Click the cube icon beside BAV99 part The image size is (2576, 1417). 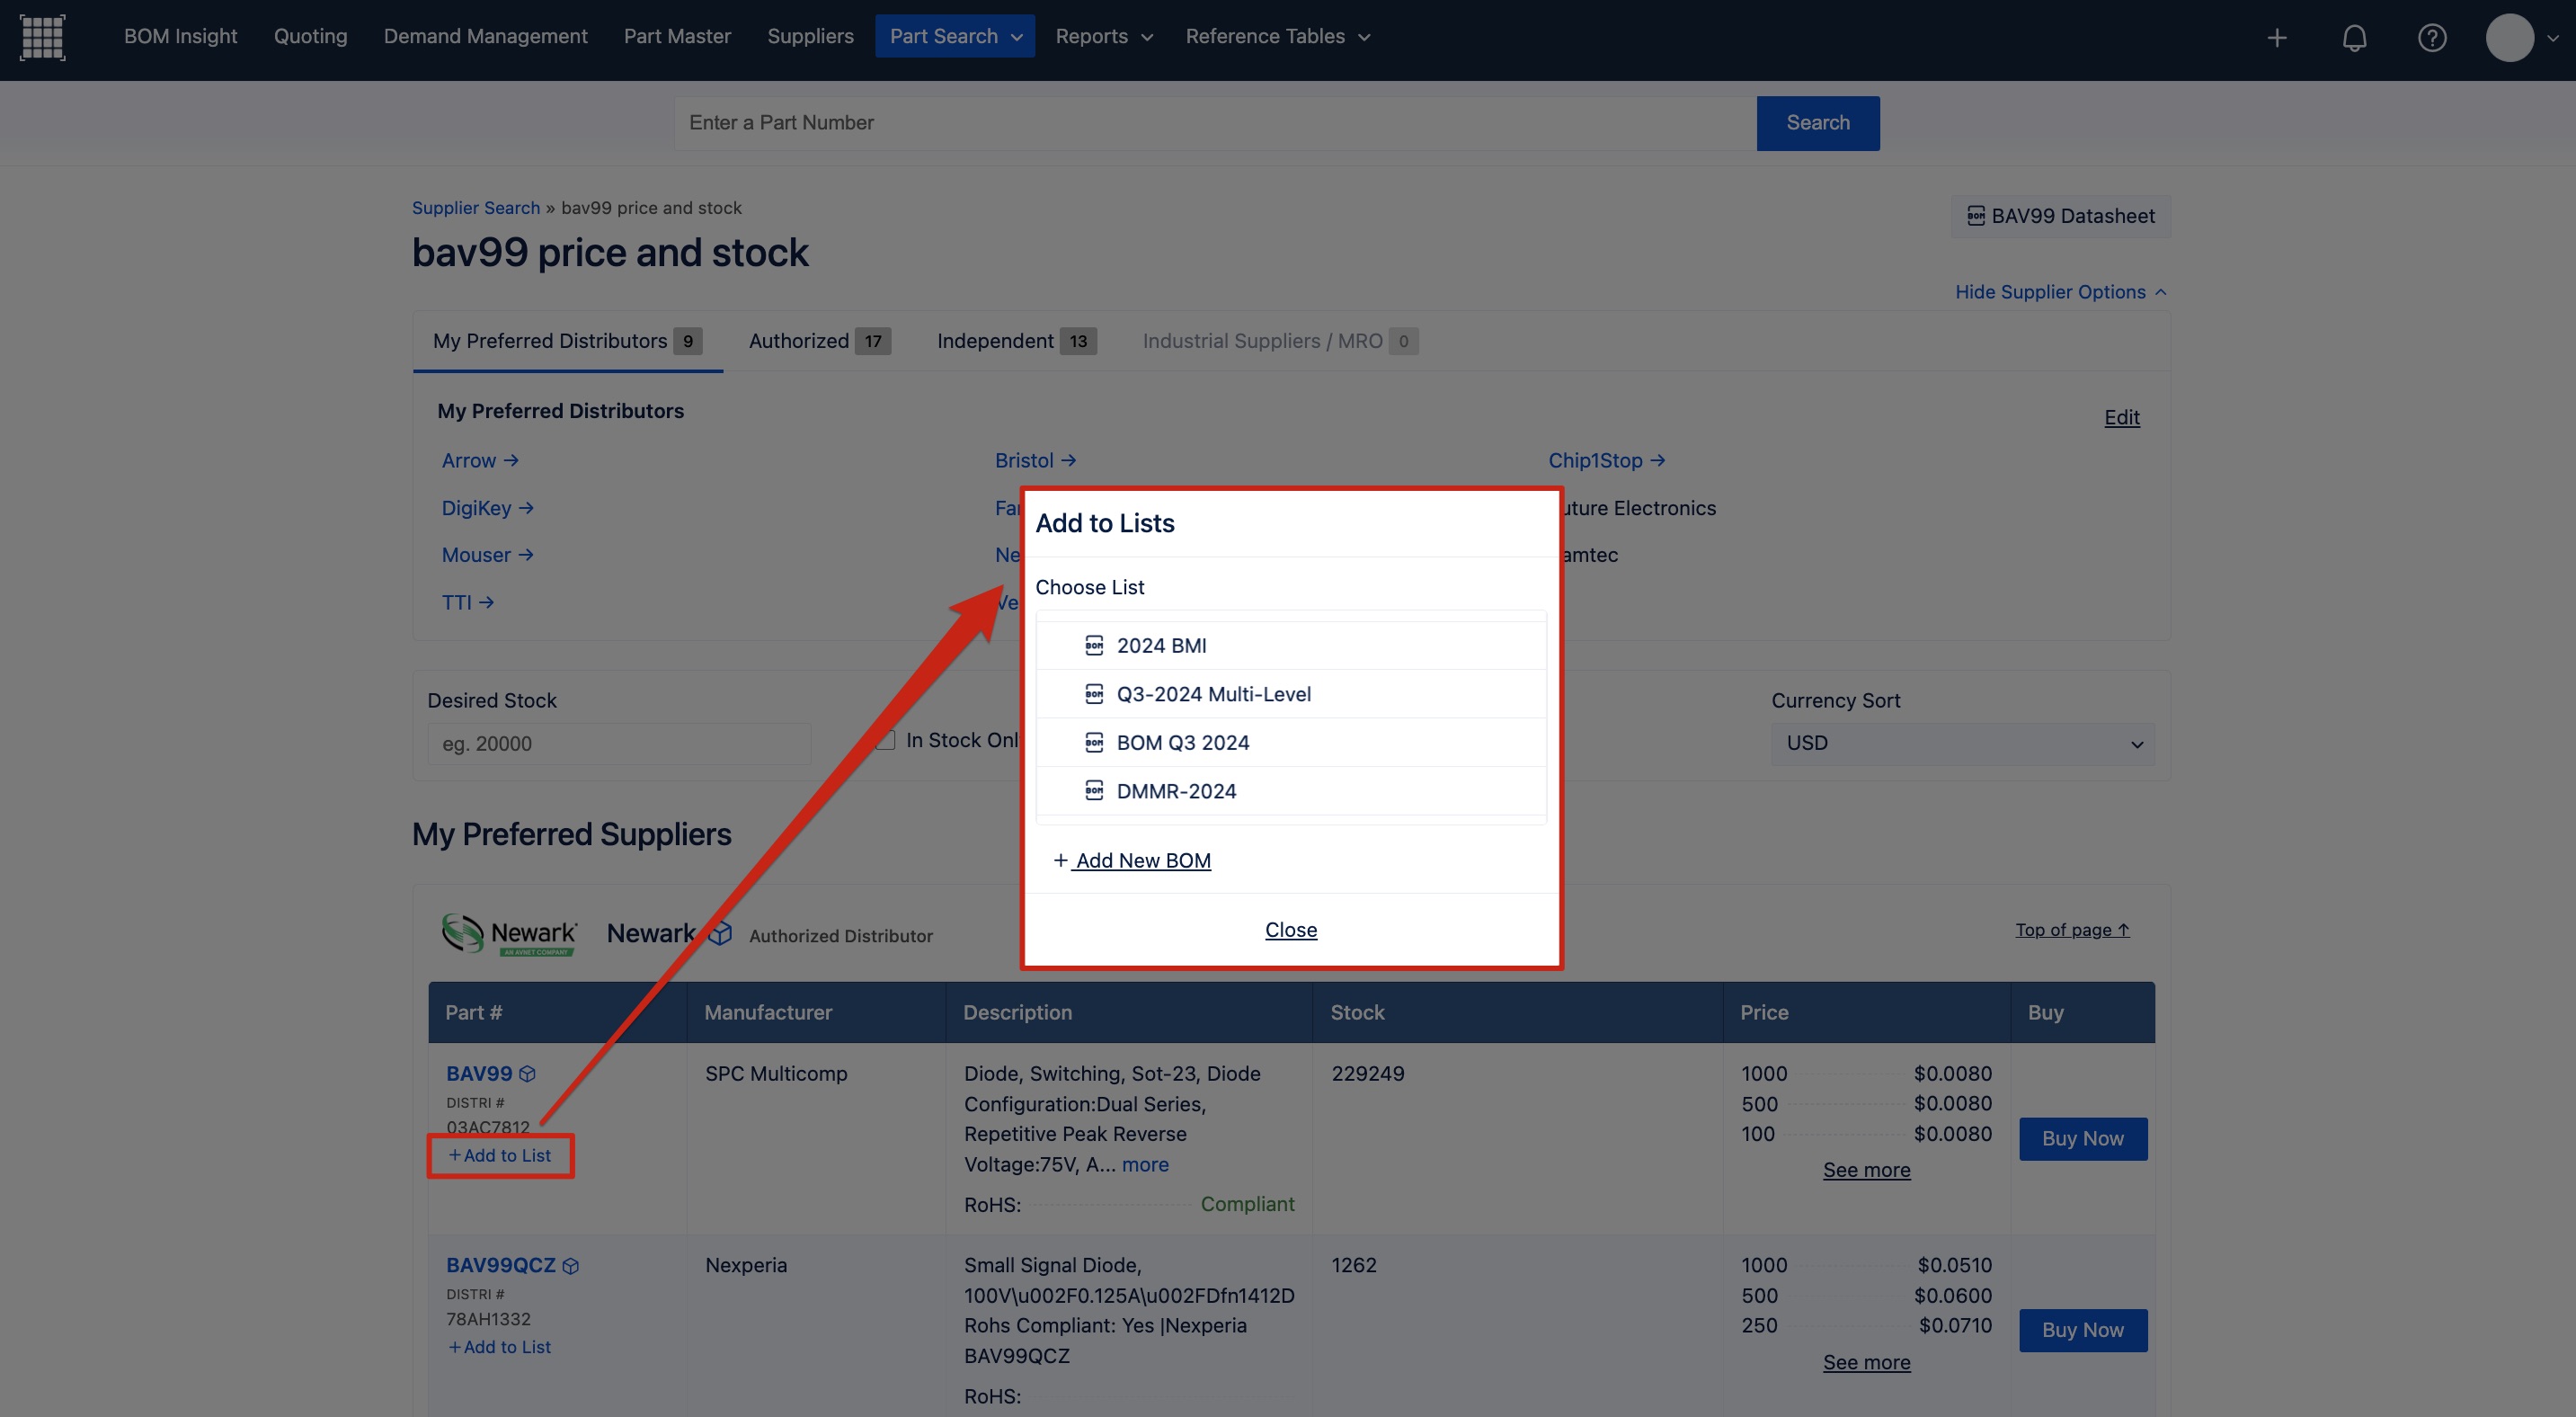tap(527, 1074)
